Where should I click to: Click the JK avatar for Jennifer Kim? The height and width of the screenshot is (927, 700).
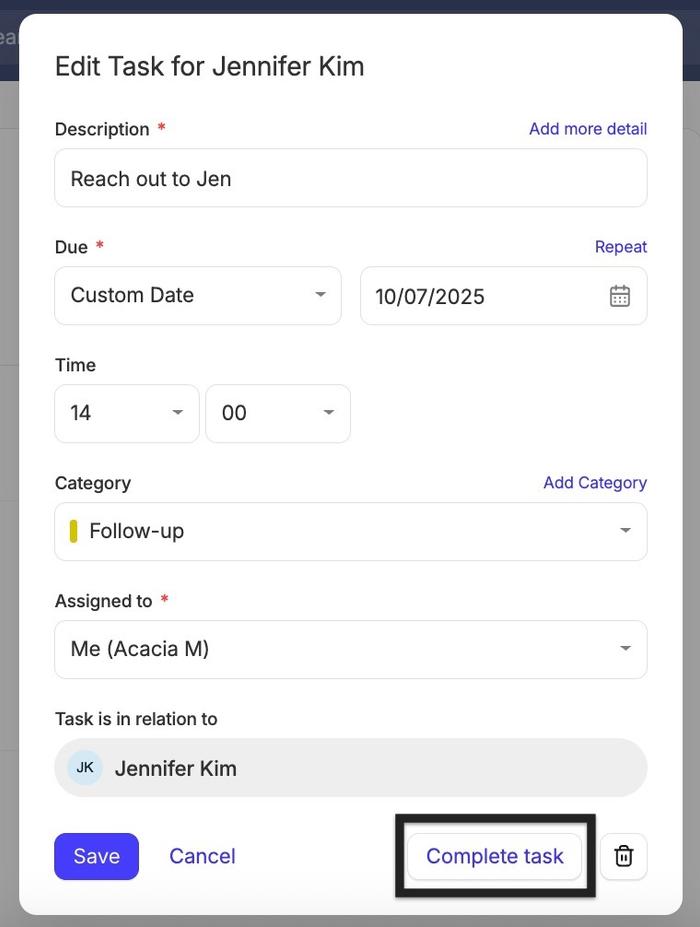pos(85,768)
